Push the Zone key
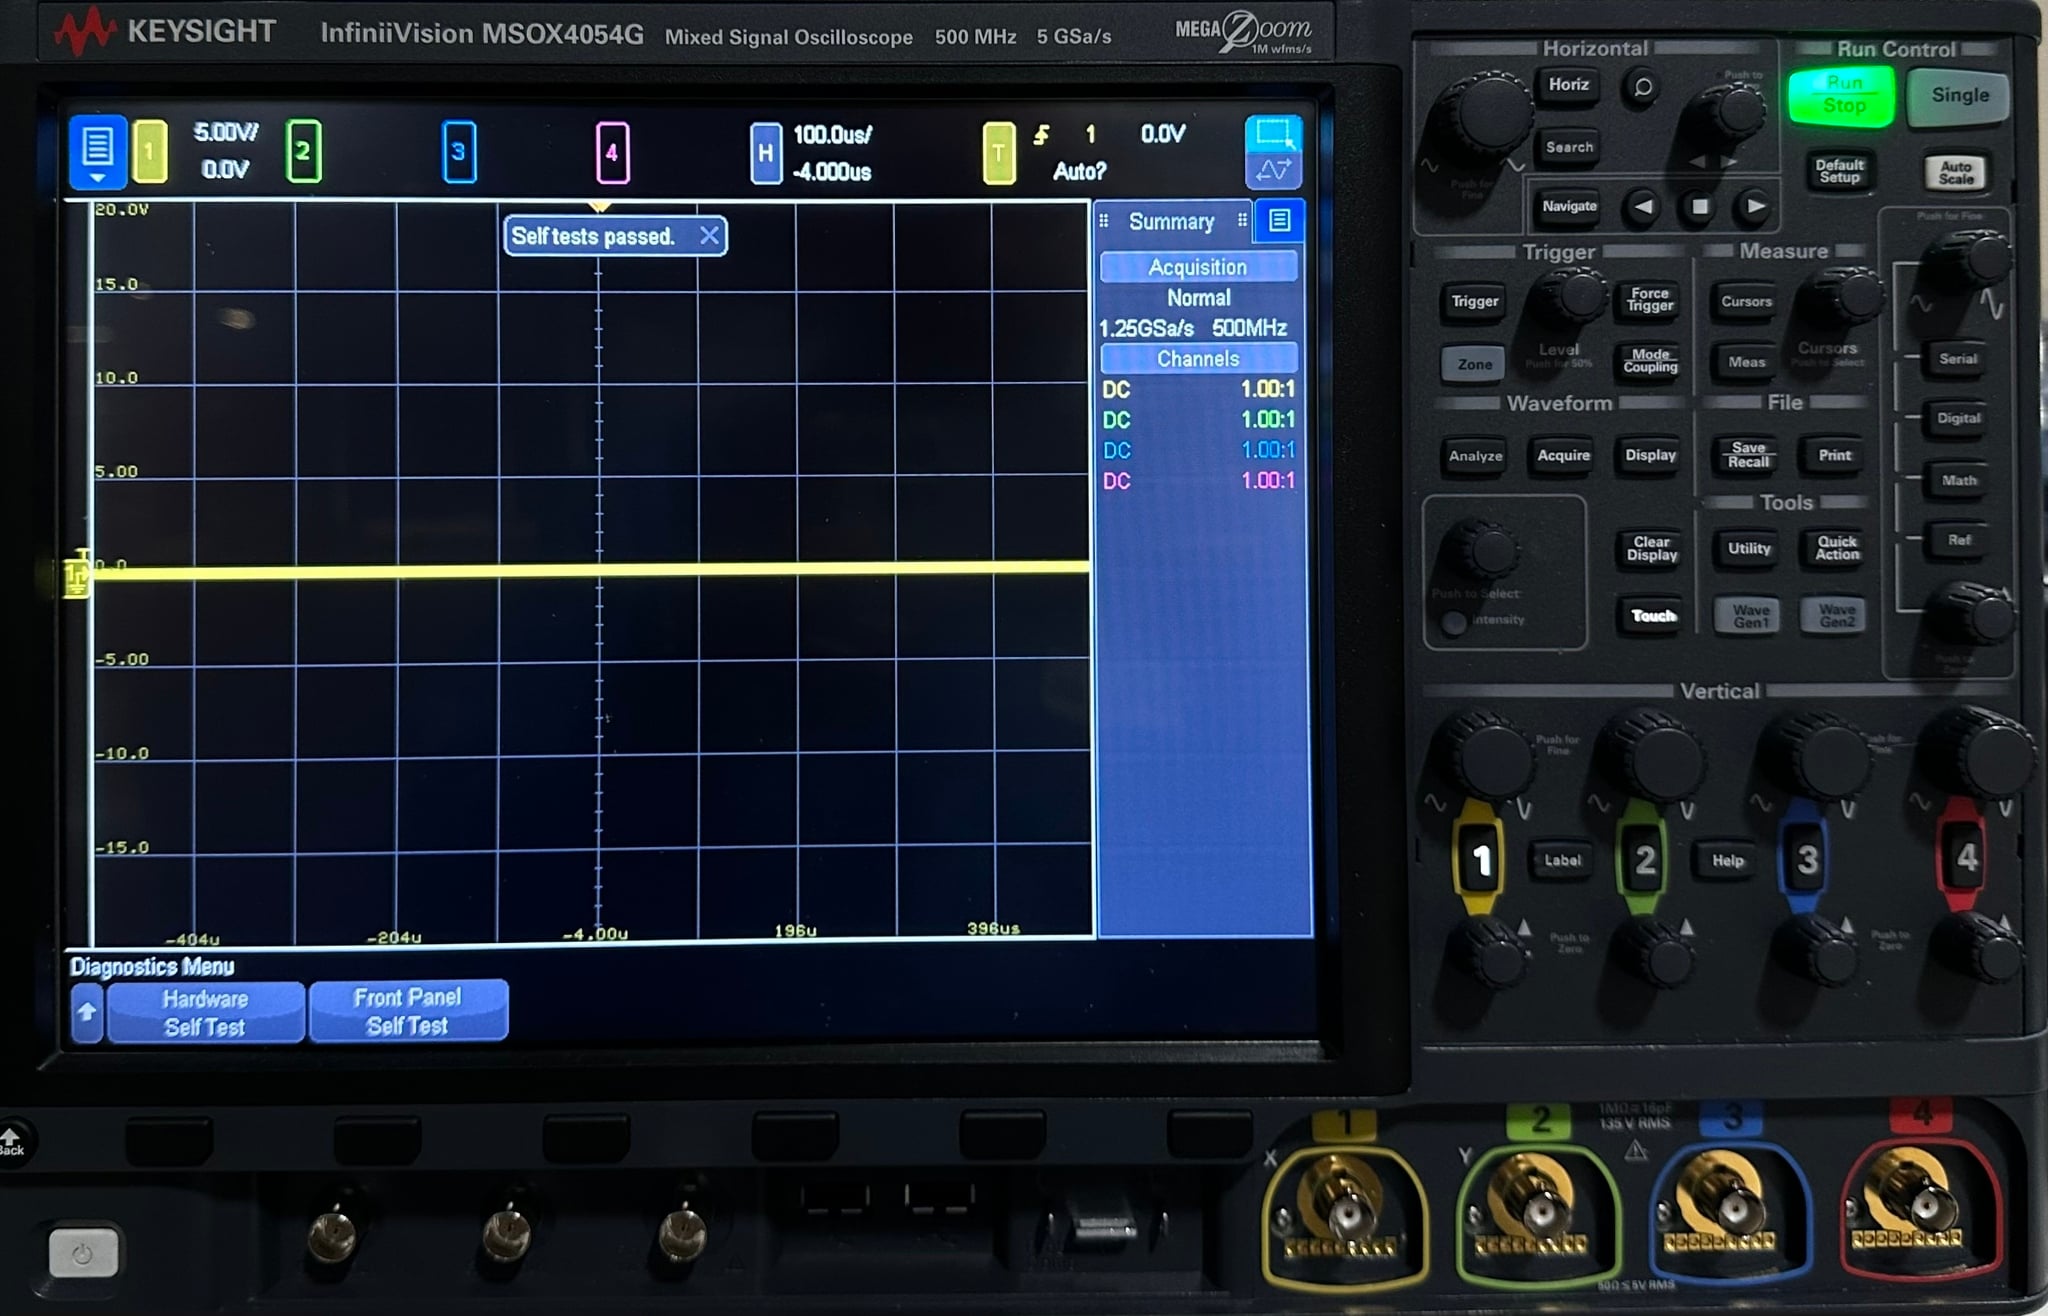 1474,364
